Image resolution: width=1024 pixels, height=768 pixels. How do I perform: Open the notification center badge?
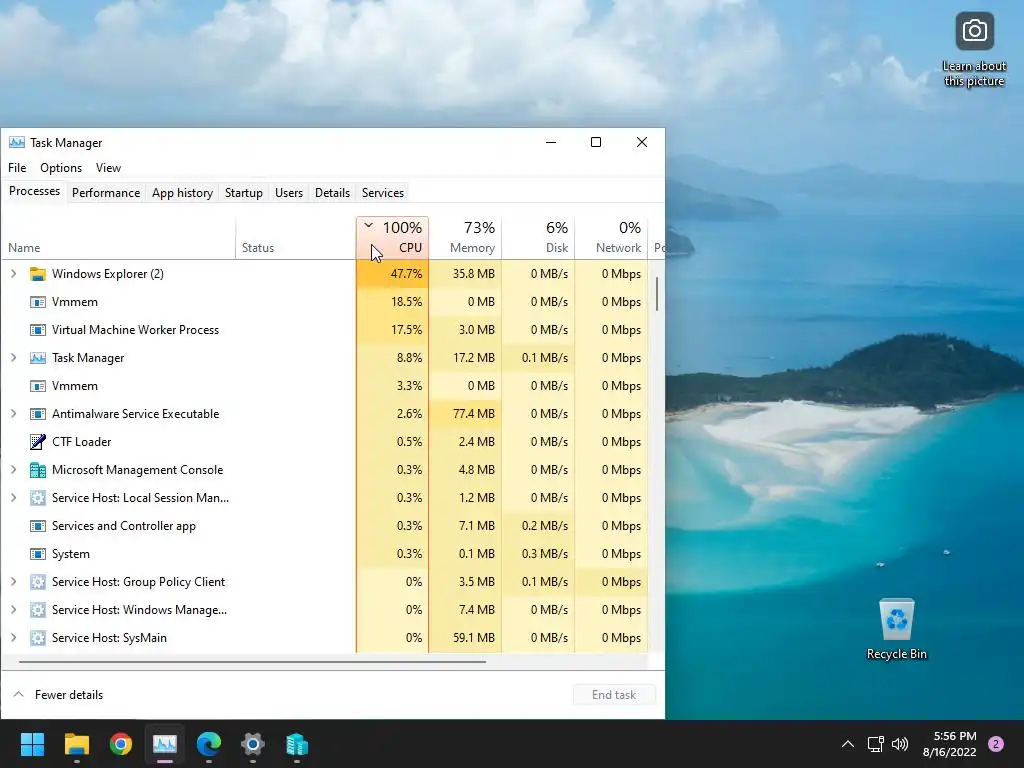(x=996, y=744)
